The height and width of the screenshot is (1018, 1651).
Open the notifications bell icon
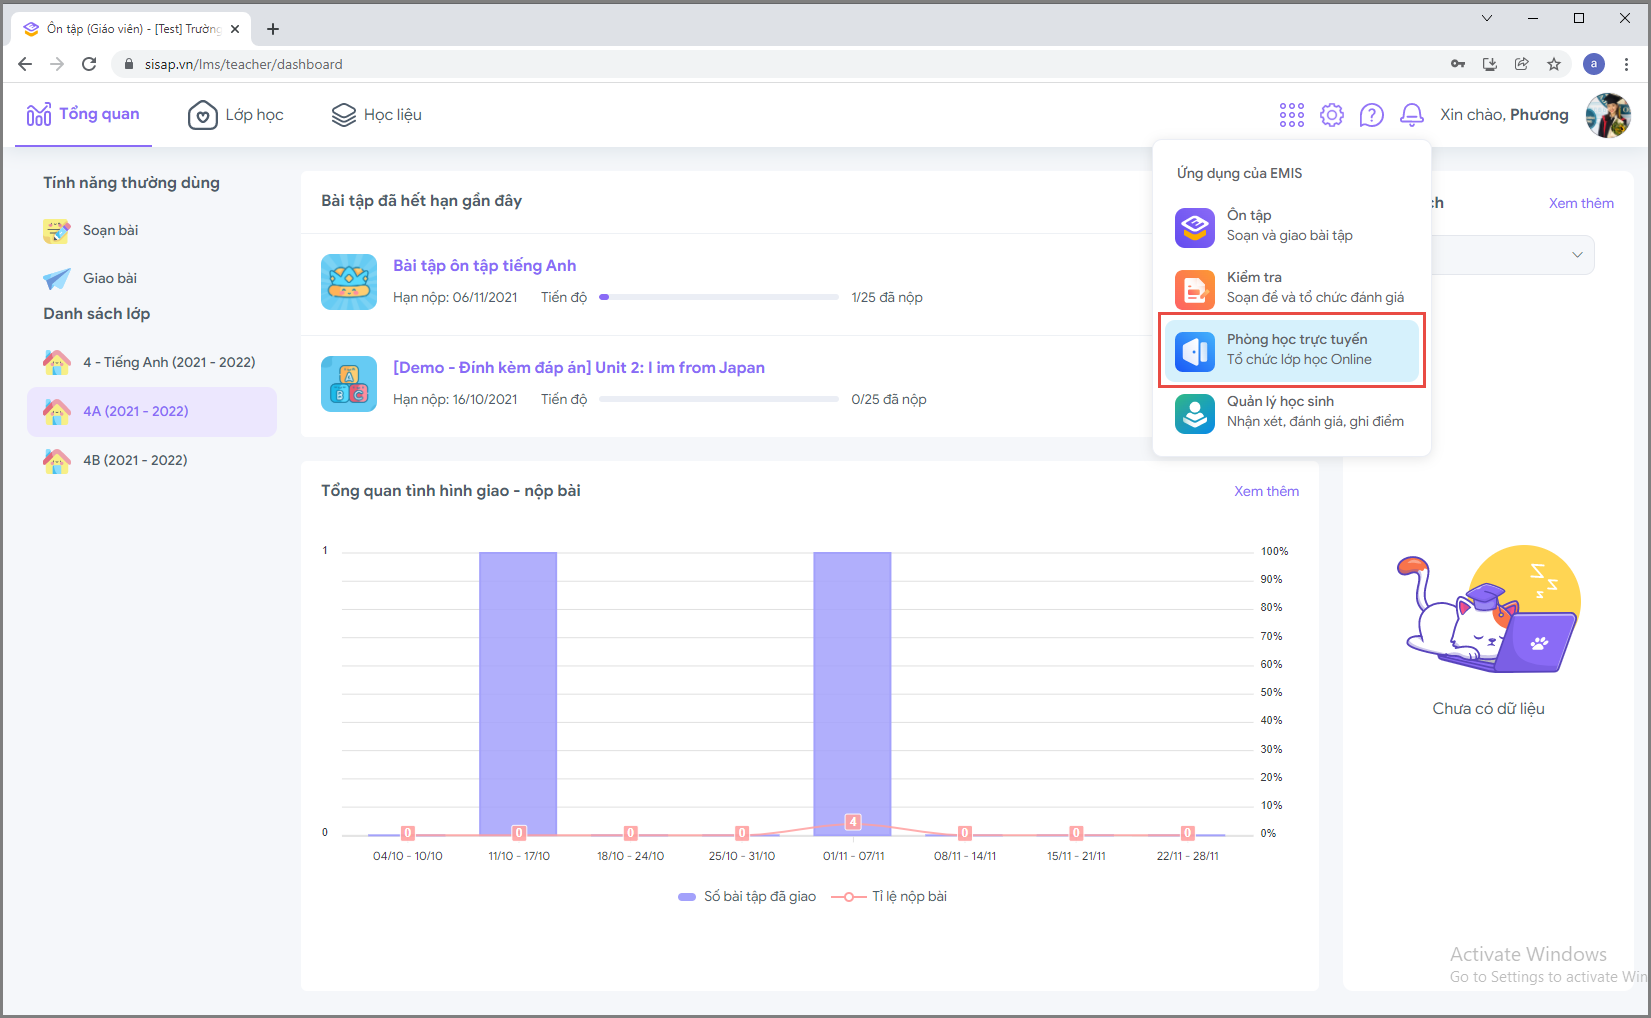click(1412, 115)
